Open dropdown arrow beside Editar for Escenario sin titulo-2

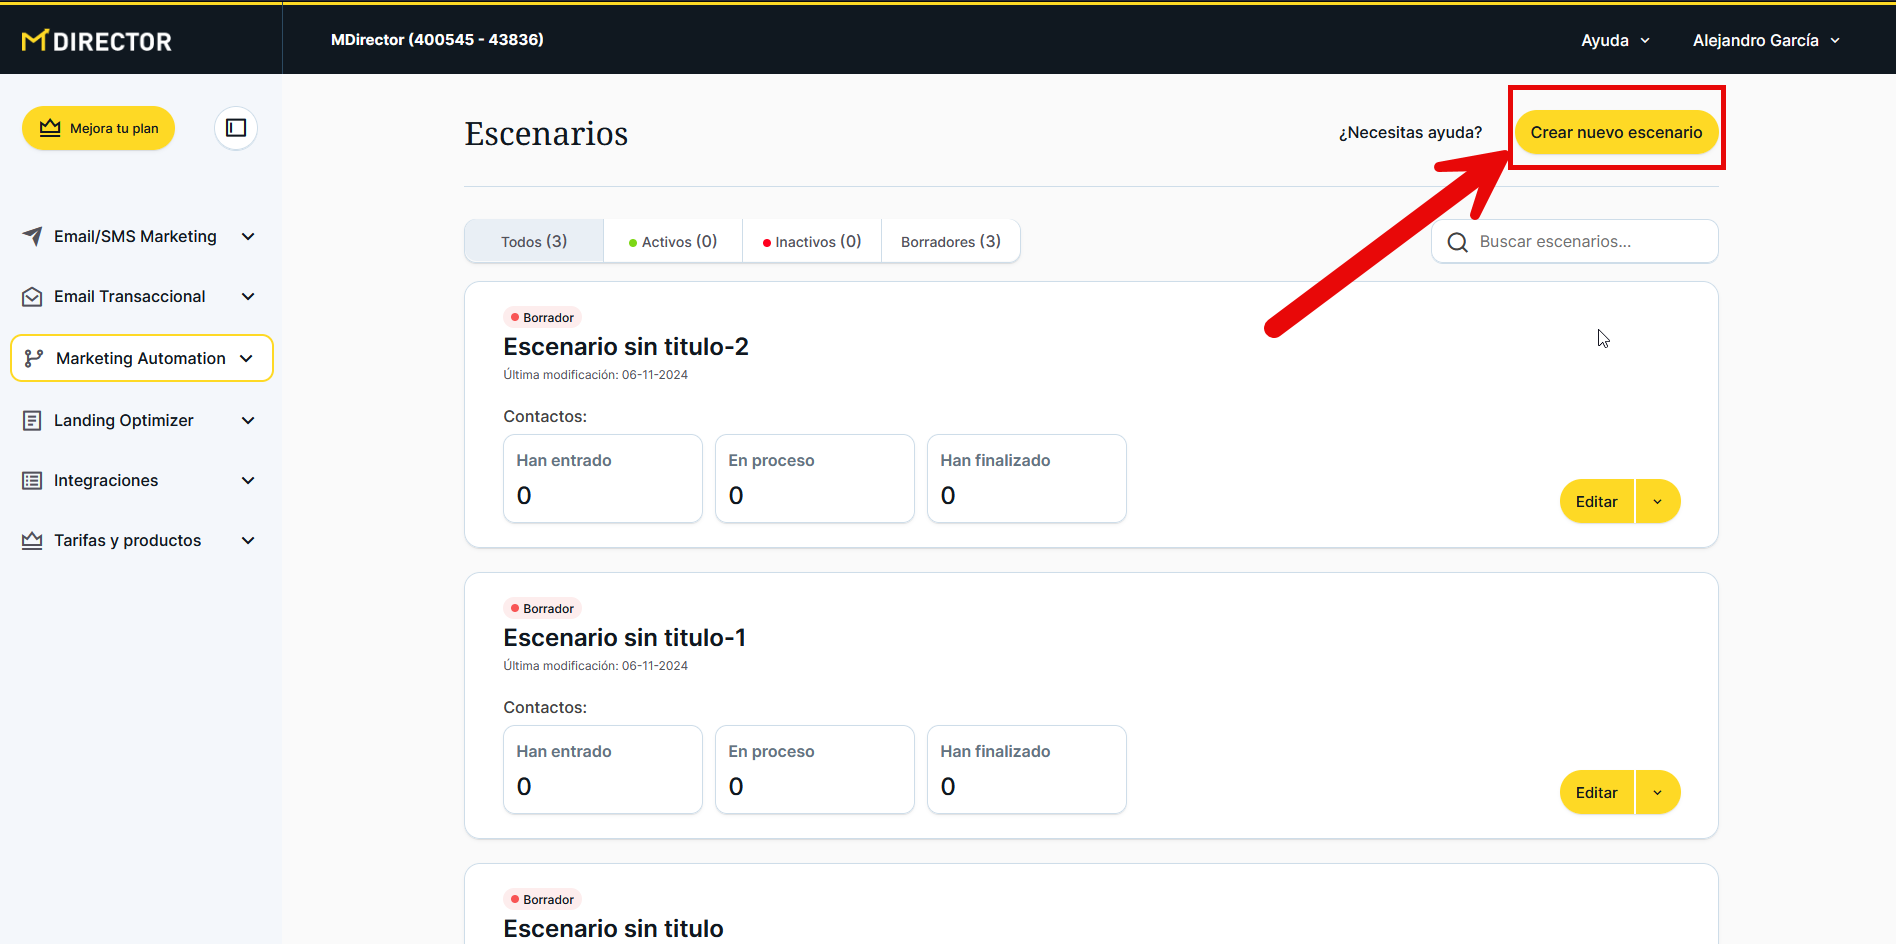(x=1657, y=502)
